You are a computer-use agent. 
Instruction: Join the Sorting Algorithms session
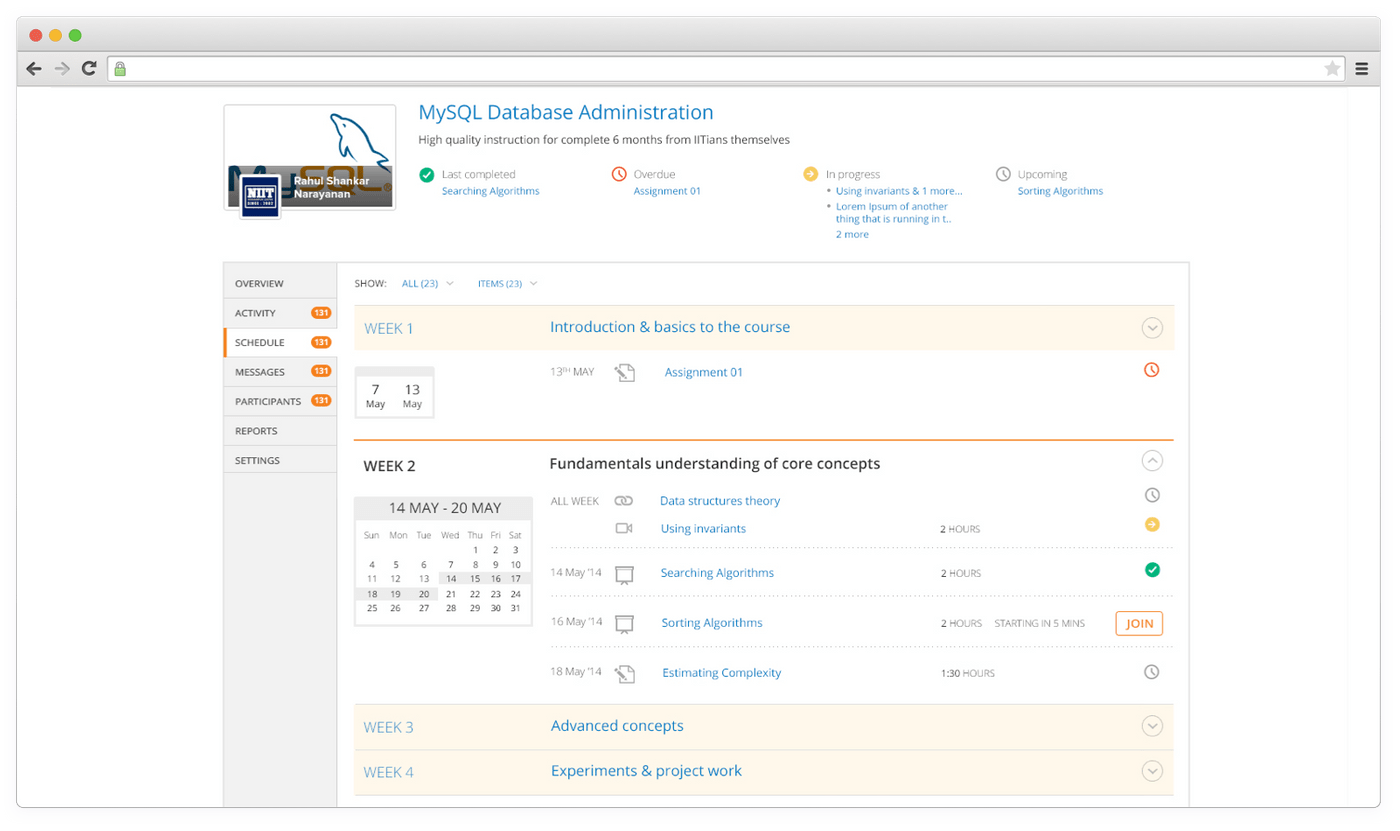[1139, 624]
